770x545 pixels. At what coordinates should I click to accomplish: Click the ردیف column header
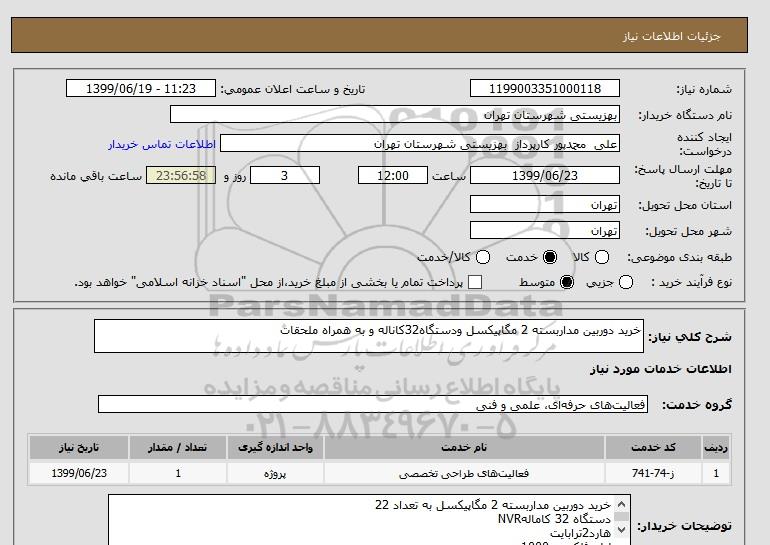click(716, 447)
